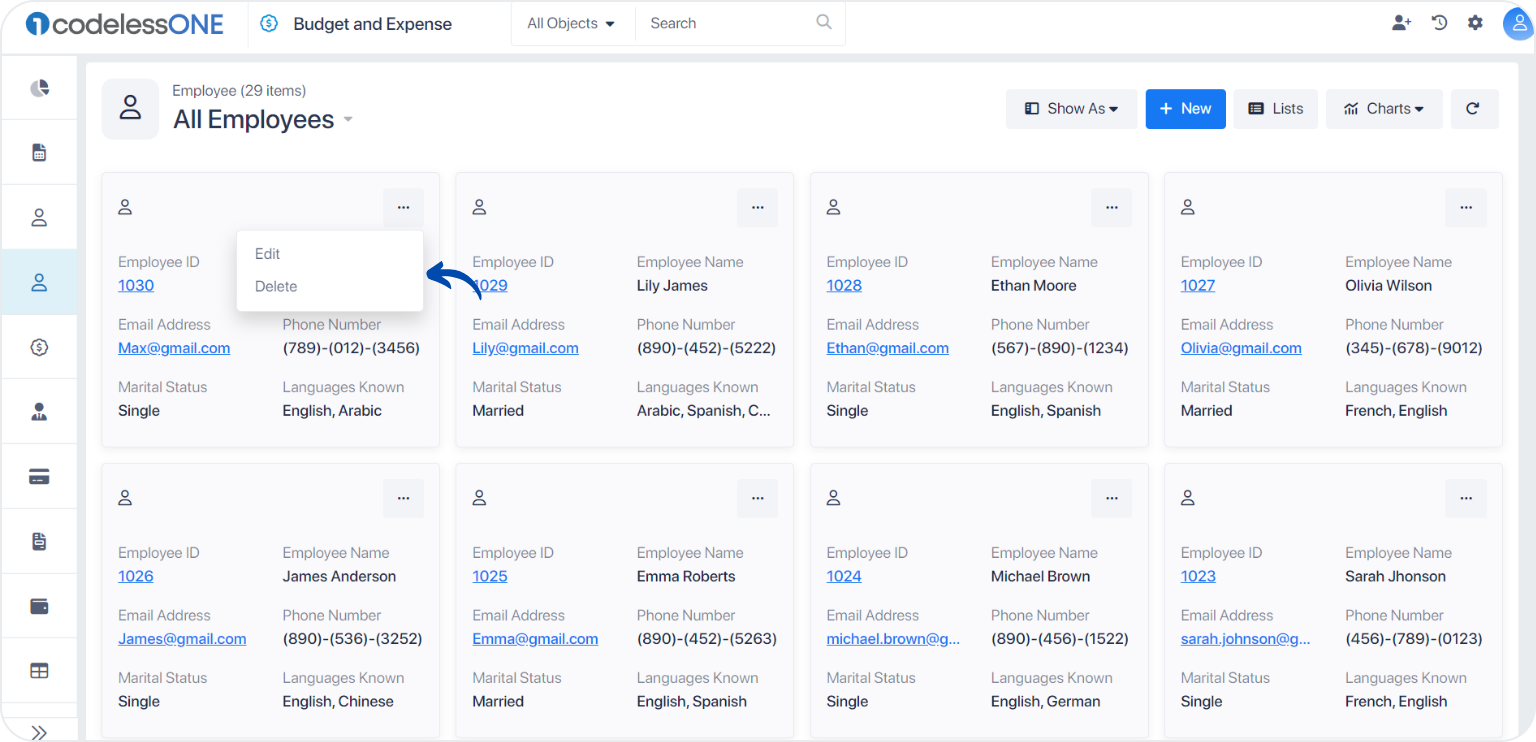Viewport: 1536px width, 742px height.
Task: Open the settings gear icon
Action: 1475,22
